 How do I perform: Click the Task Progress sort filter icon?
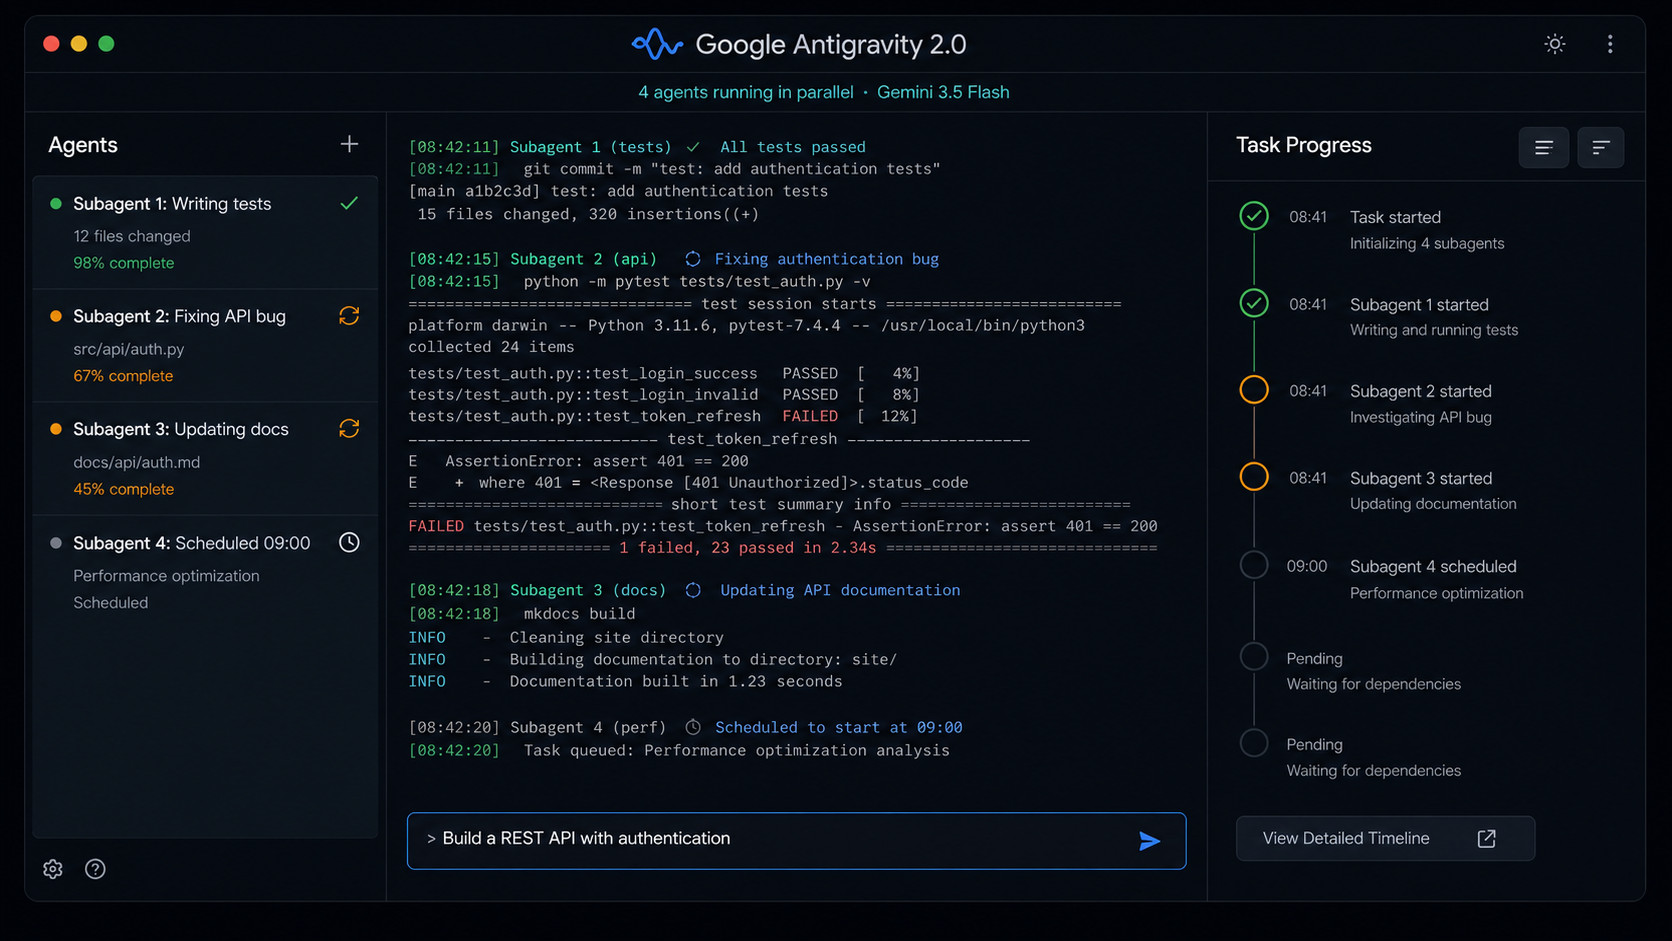coord(1601,148)
